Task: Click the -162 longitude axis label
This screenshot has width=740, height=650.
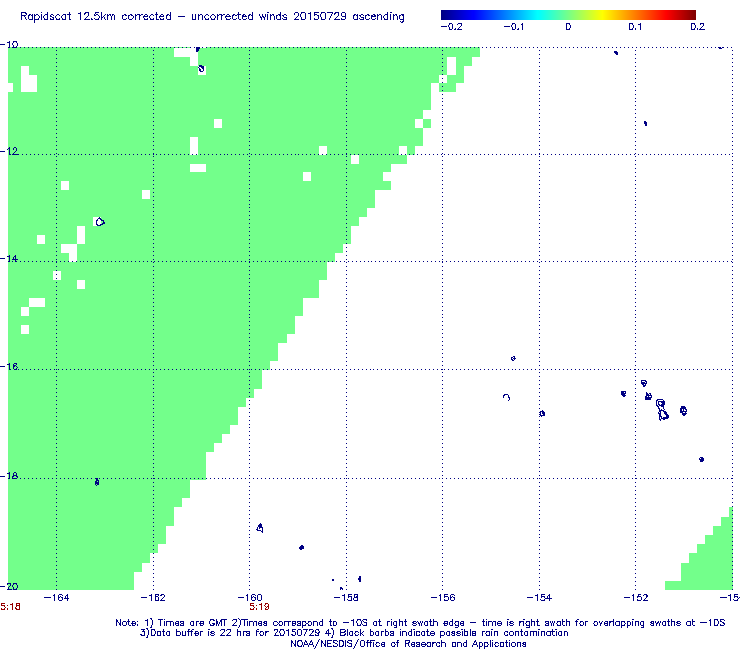Action: [x=153, y=598]
